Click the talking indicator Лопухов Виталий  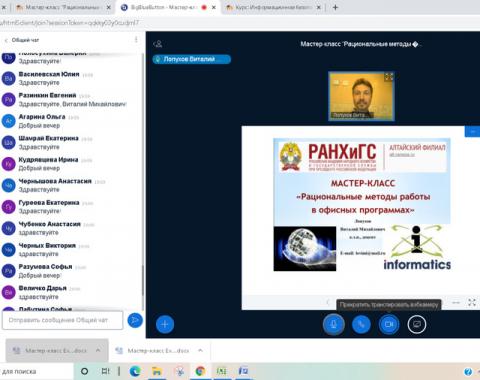[192, 59]
